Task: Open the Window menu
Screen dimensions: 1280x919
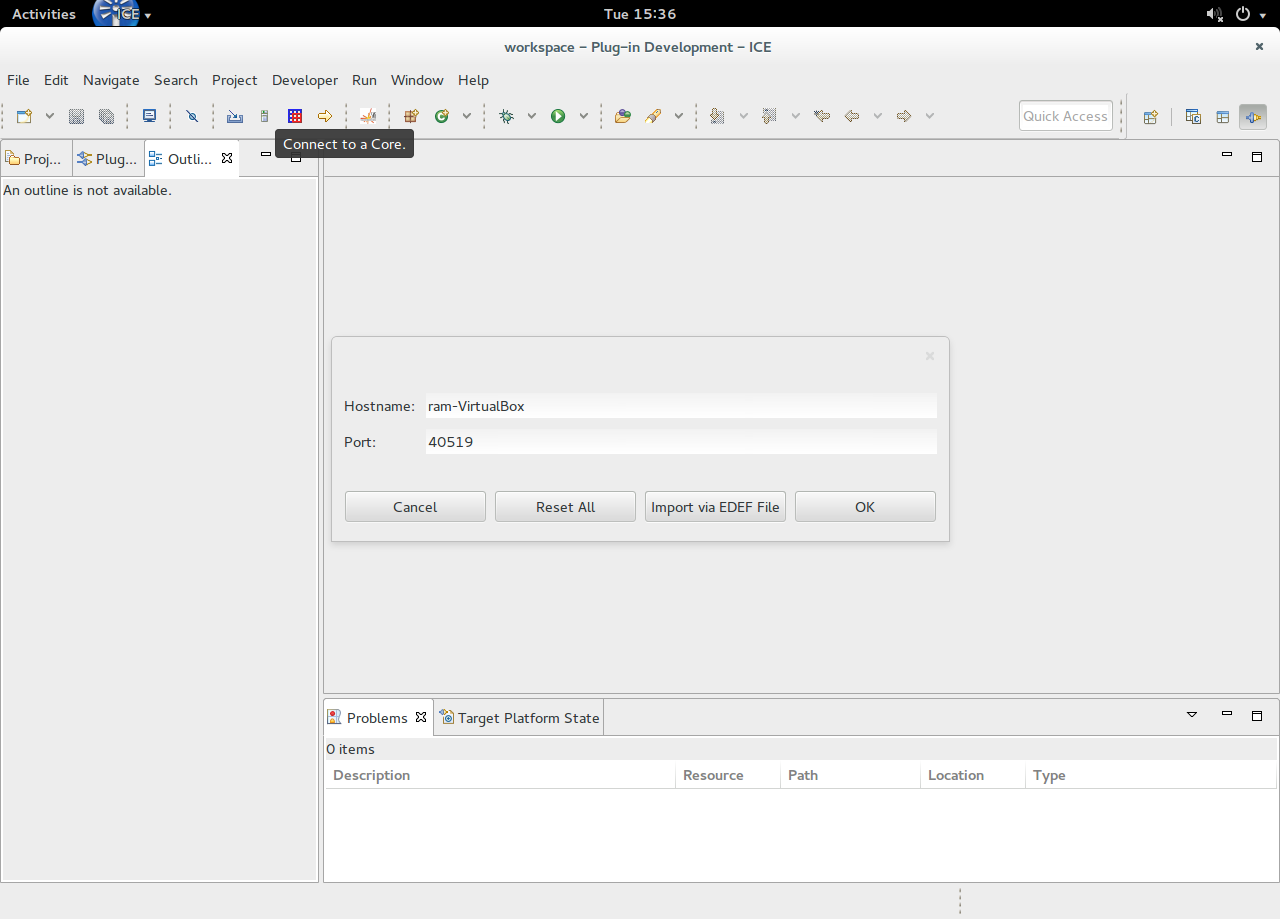Action: point(417,80)
